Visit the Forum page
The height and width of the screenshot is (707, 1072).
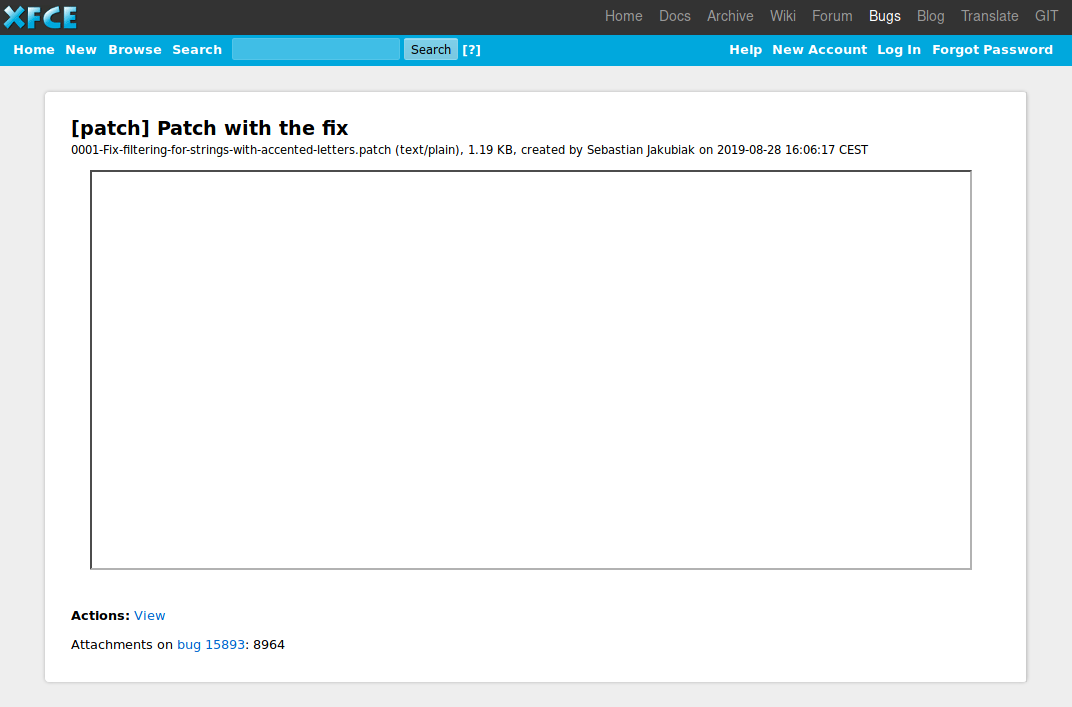click(832, 16)
